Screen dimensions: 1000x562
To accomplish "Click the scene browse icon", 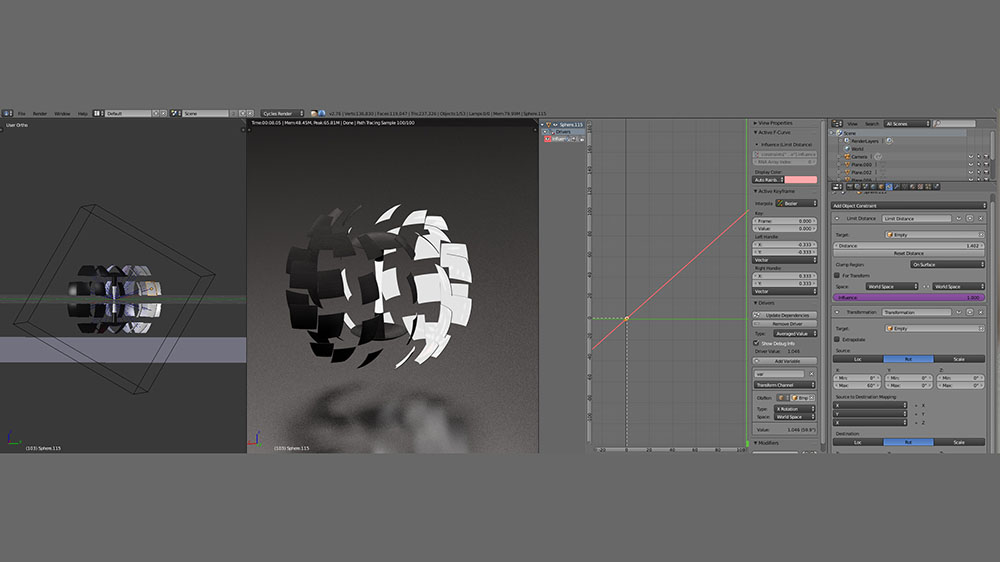I will tap(175, 113).
